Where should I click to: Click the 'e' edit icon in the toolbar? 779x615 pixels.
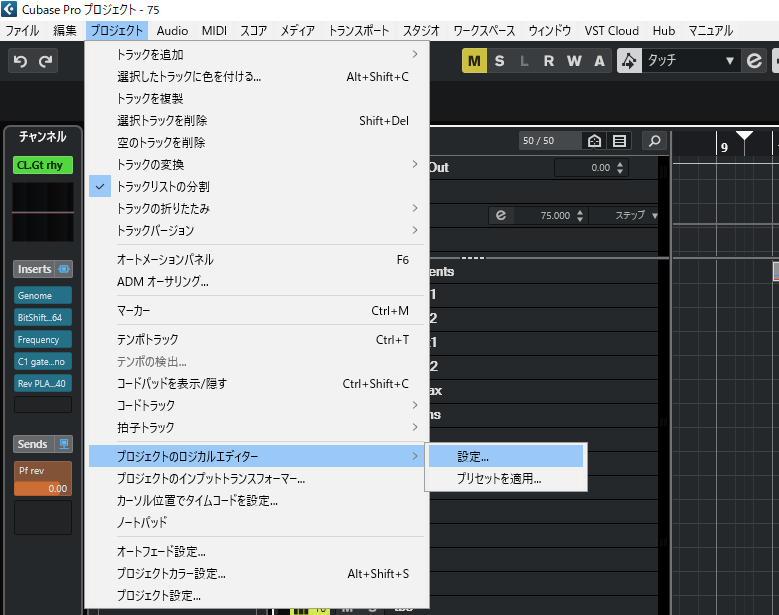pyautogui.click(x=755, y=61)
